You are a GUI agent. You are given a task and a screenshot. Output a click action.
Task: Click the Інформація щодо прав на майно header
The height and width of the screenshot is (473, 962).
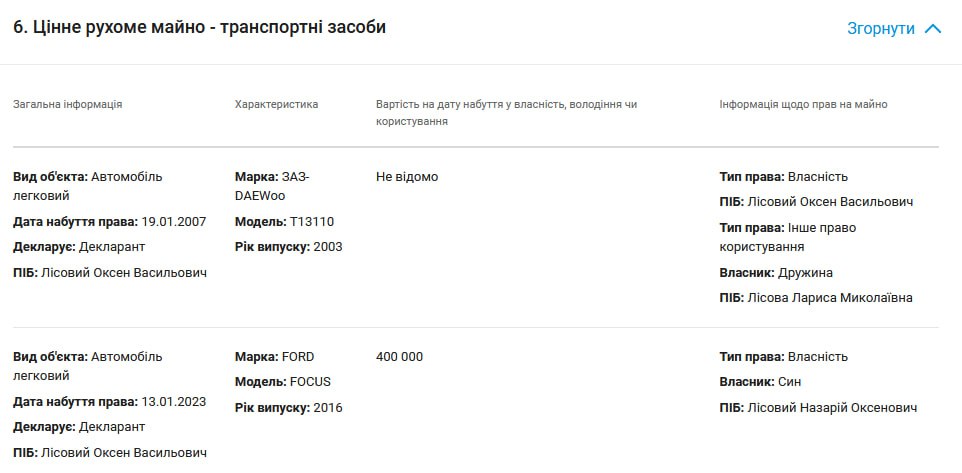[x=803, y=104]
